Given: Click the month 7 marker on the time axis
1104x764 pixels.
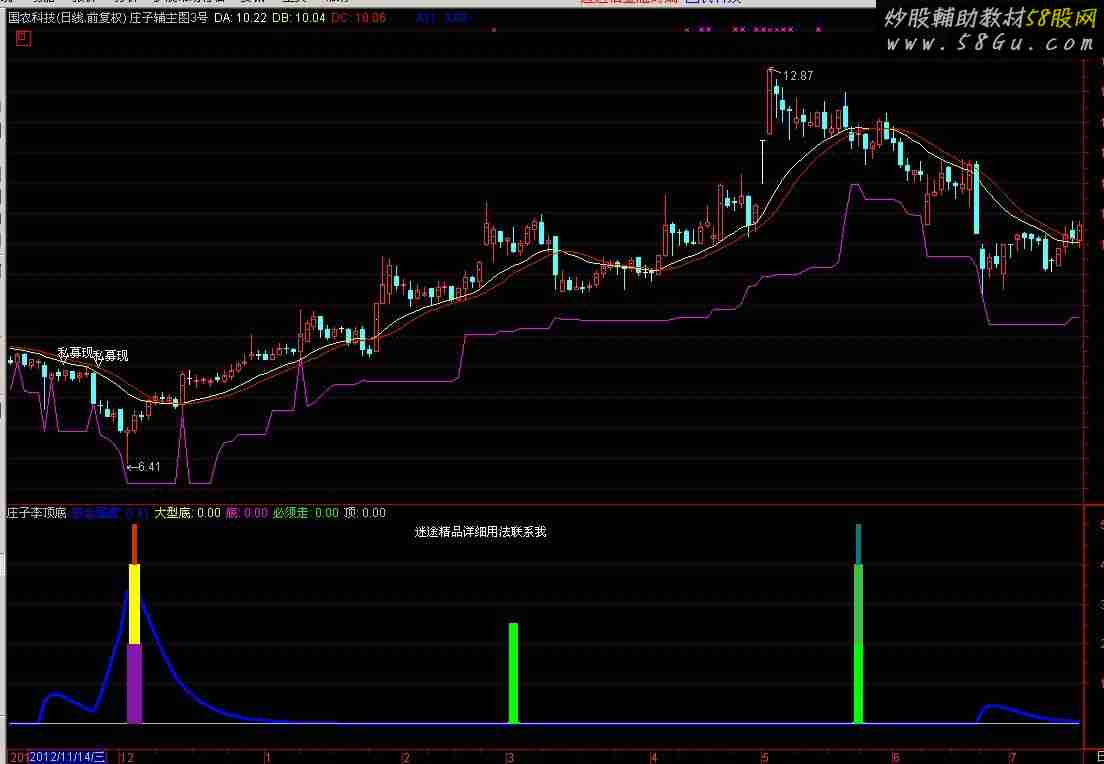Looking at the screenshot, I should [x=1012, y=757].
